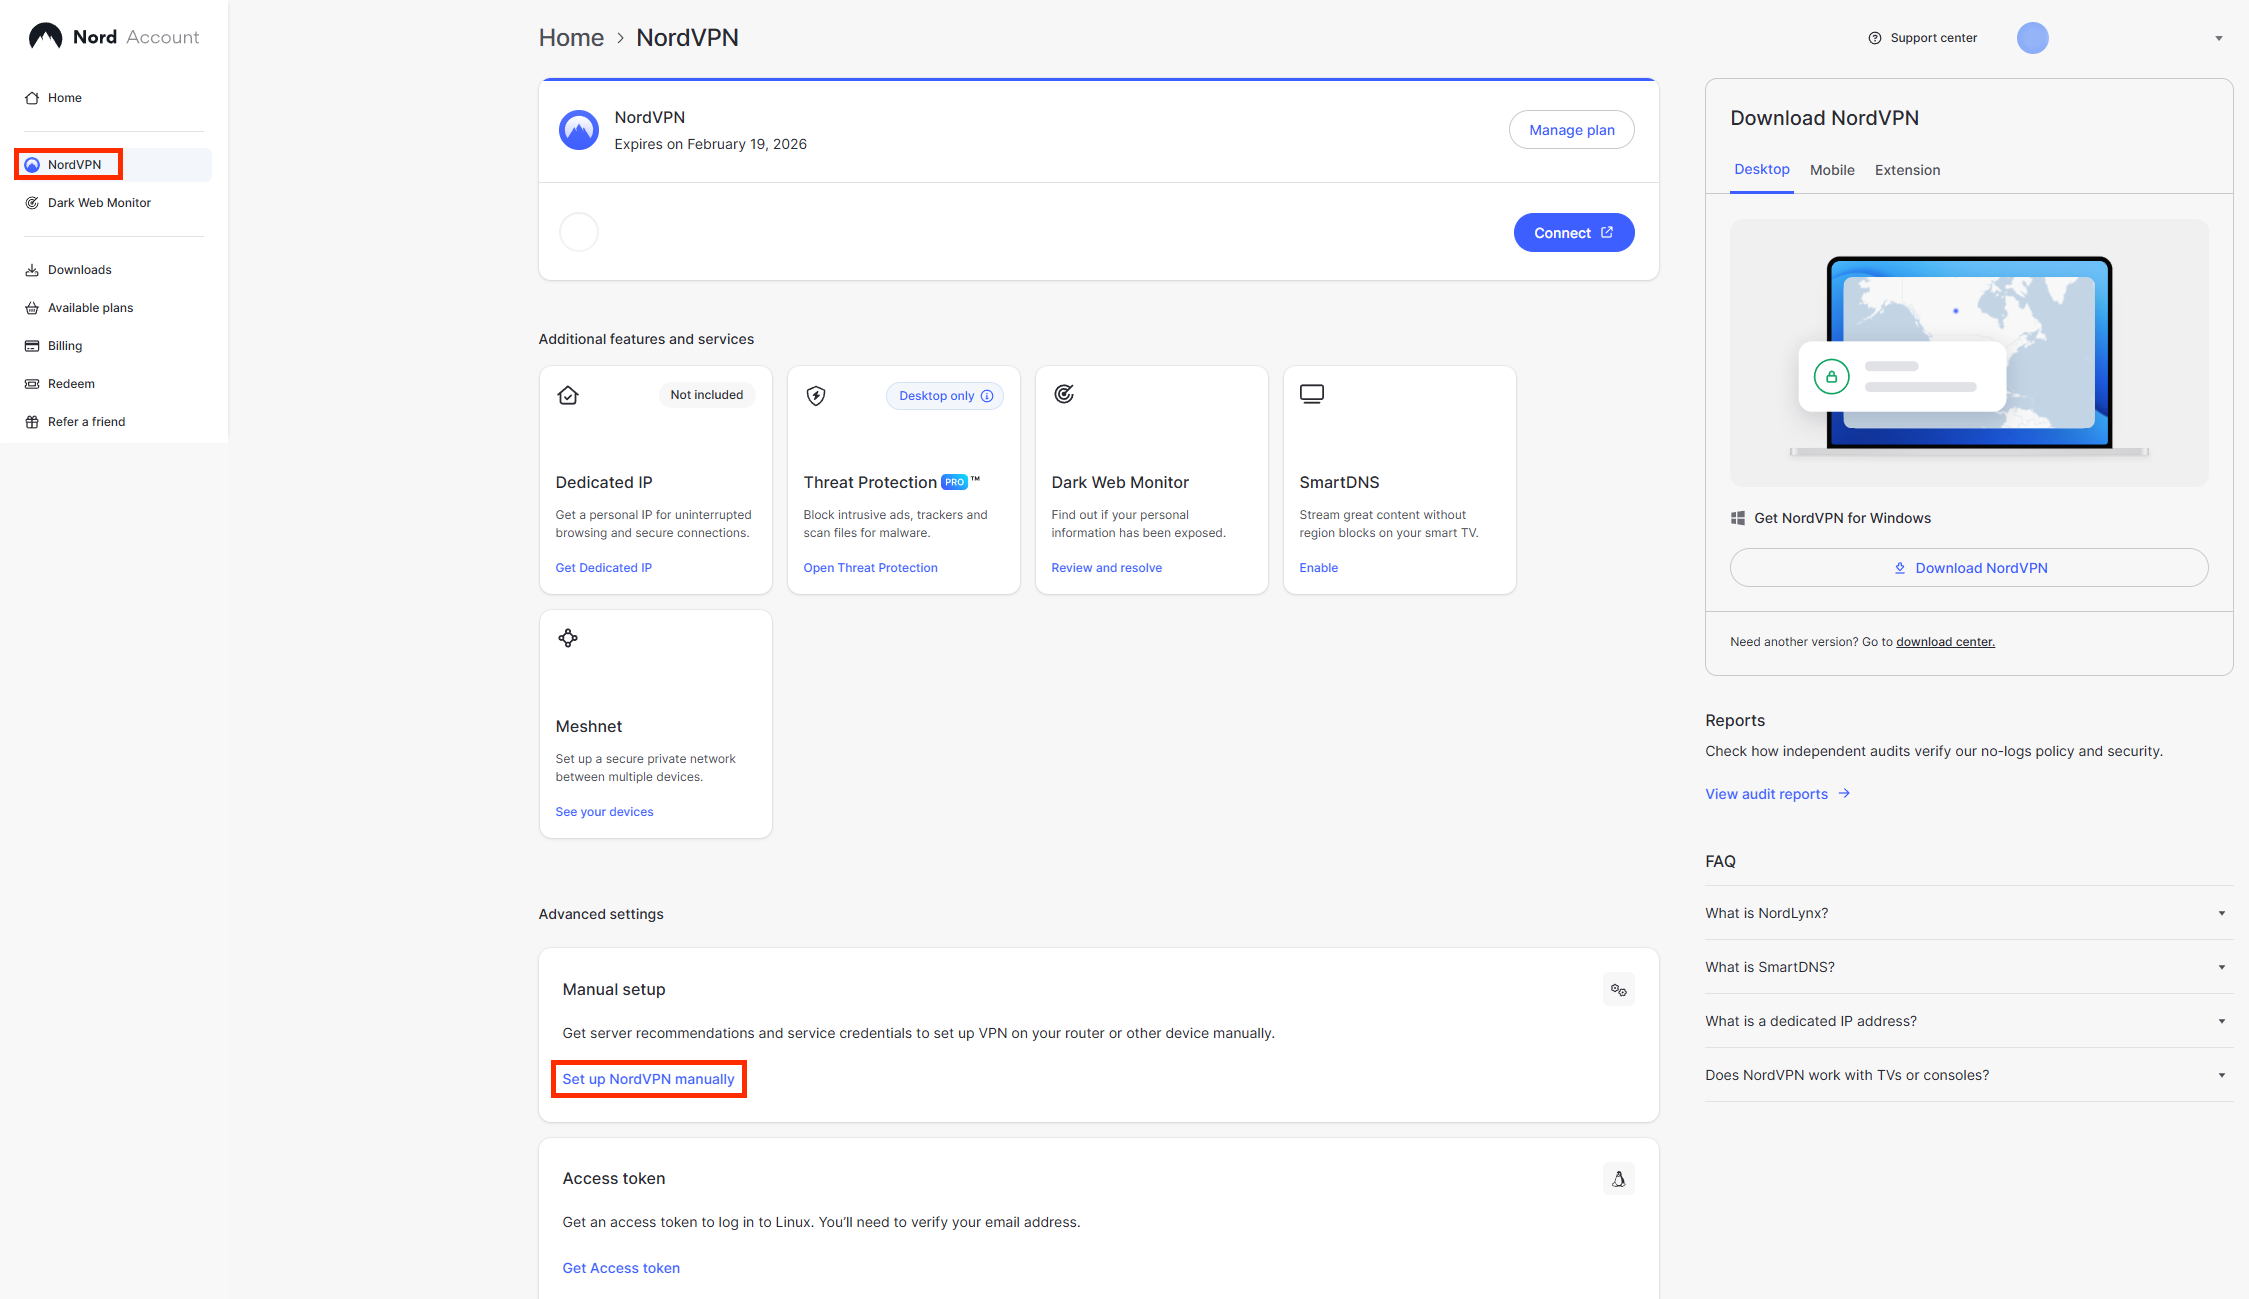2249x1299 pixels.
Task: Click the laptop illustration thumbnail
Action: click(1969, 353)
